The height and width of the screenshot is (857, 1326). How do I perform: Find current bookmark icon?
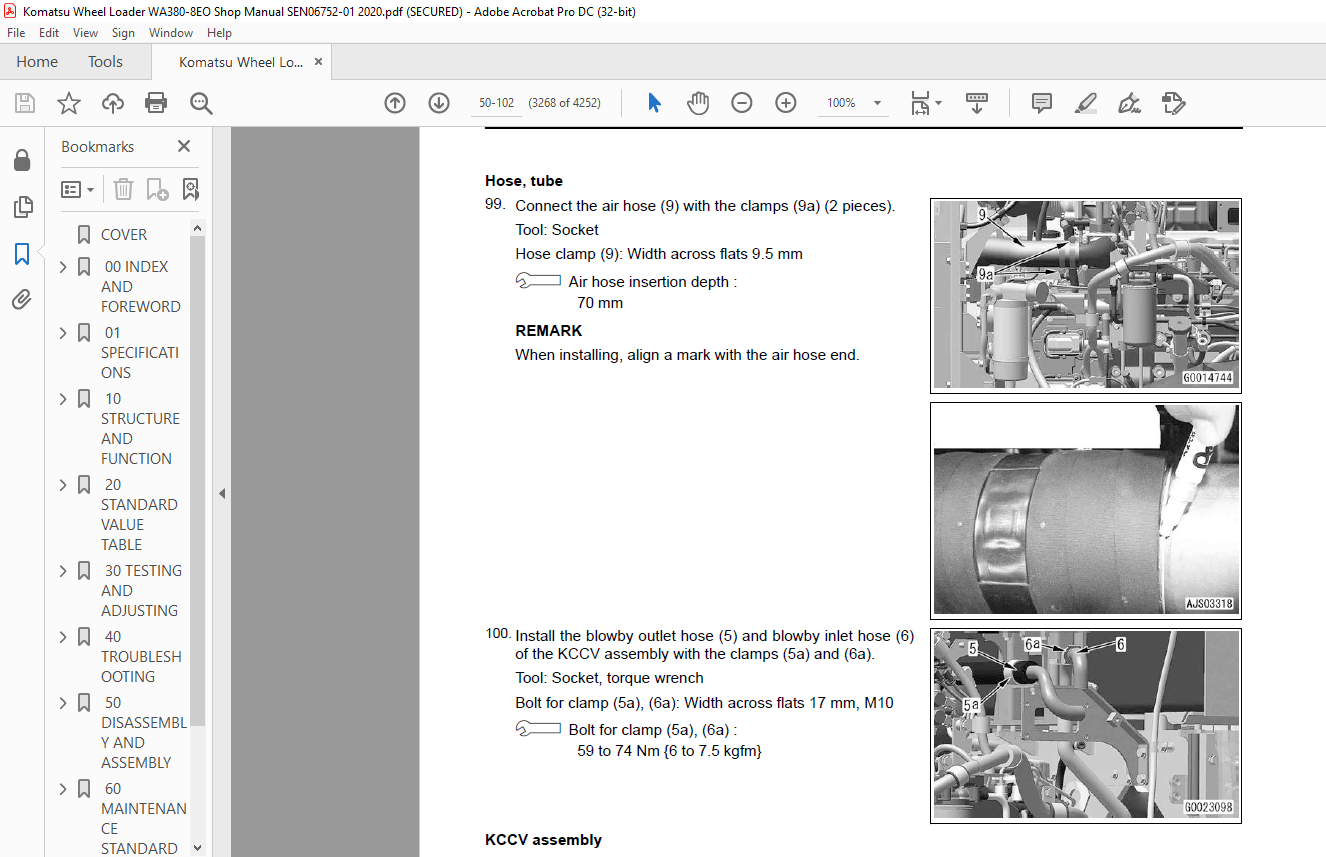click(x=191, y=189)
